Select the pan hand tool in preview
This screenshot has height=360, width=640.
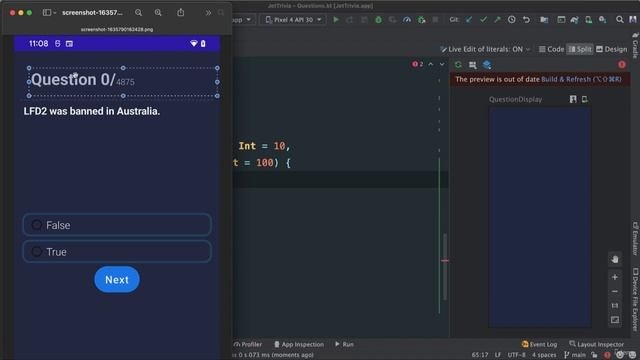point(615,259)
